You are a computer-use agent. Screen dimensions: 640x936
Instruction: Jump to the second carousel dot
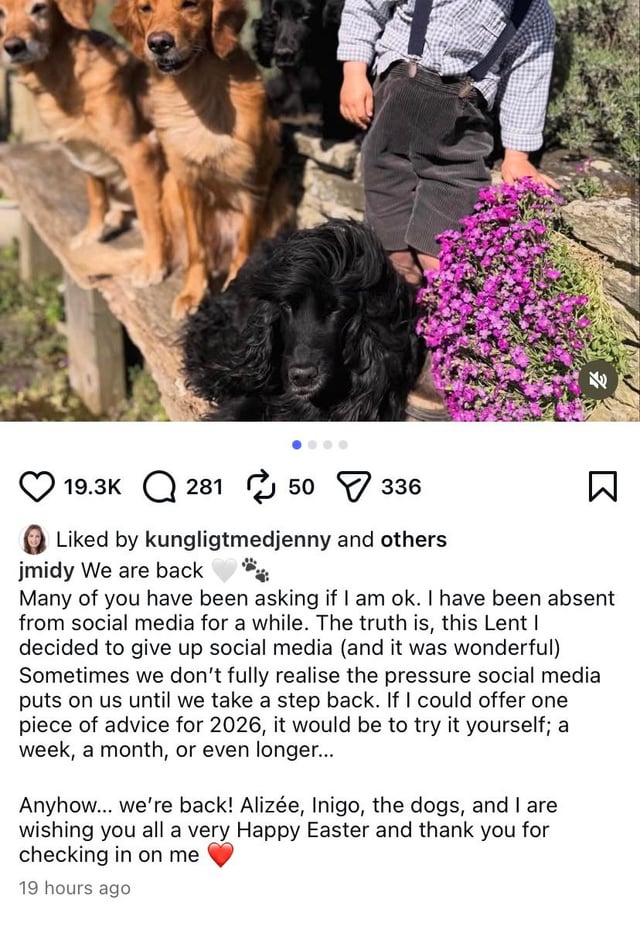click(x=312, y=444)
